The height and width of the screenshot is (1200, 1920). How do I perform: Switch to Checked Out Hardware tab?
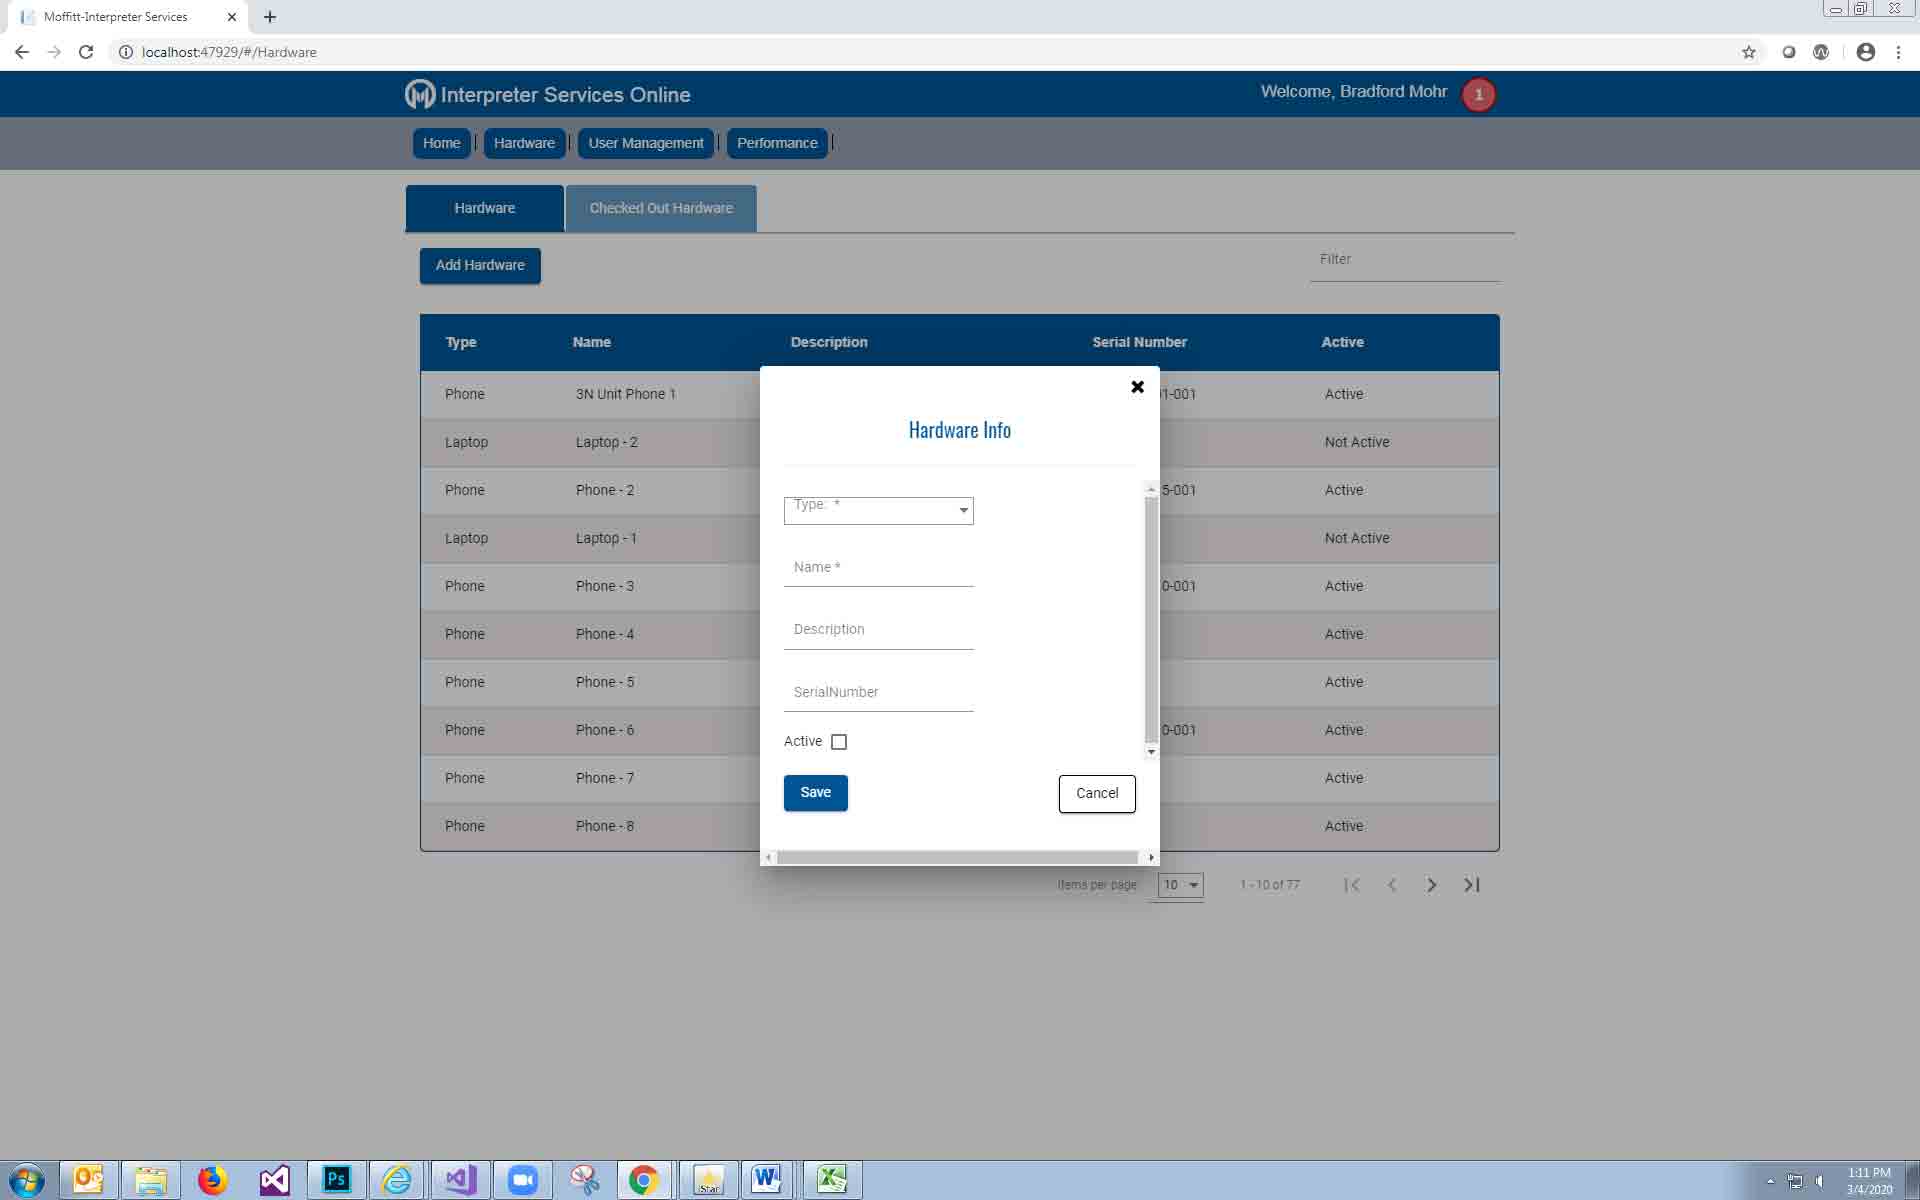pos(660,208)
